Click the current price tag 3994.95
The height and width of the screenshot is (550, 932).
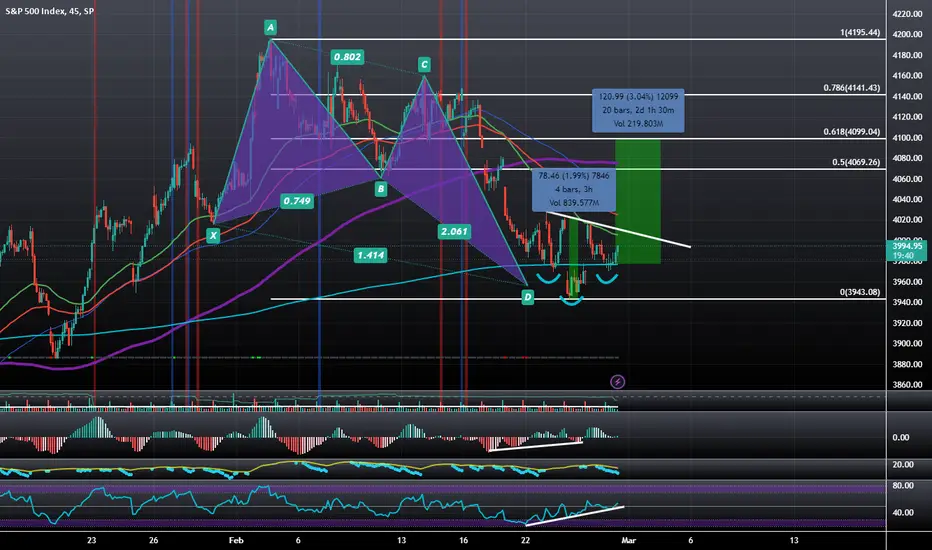(x=907, y=250)
